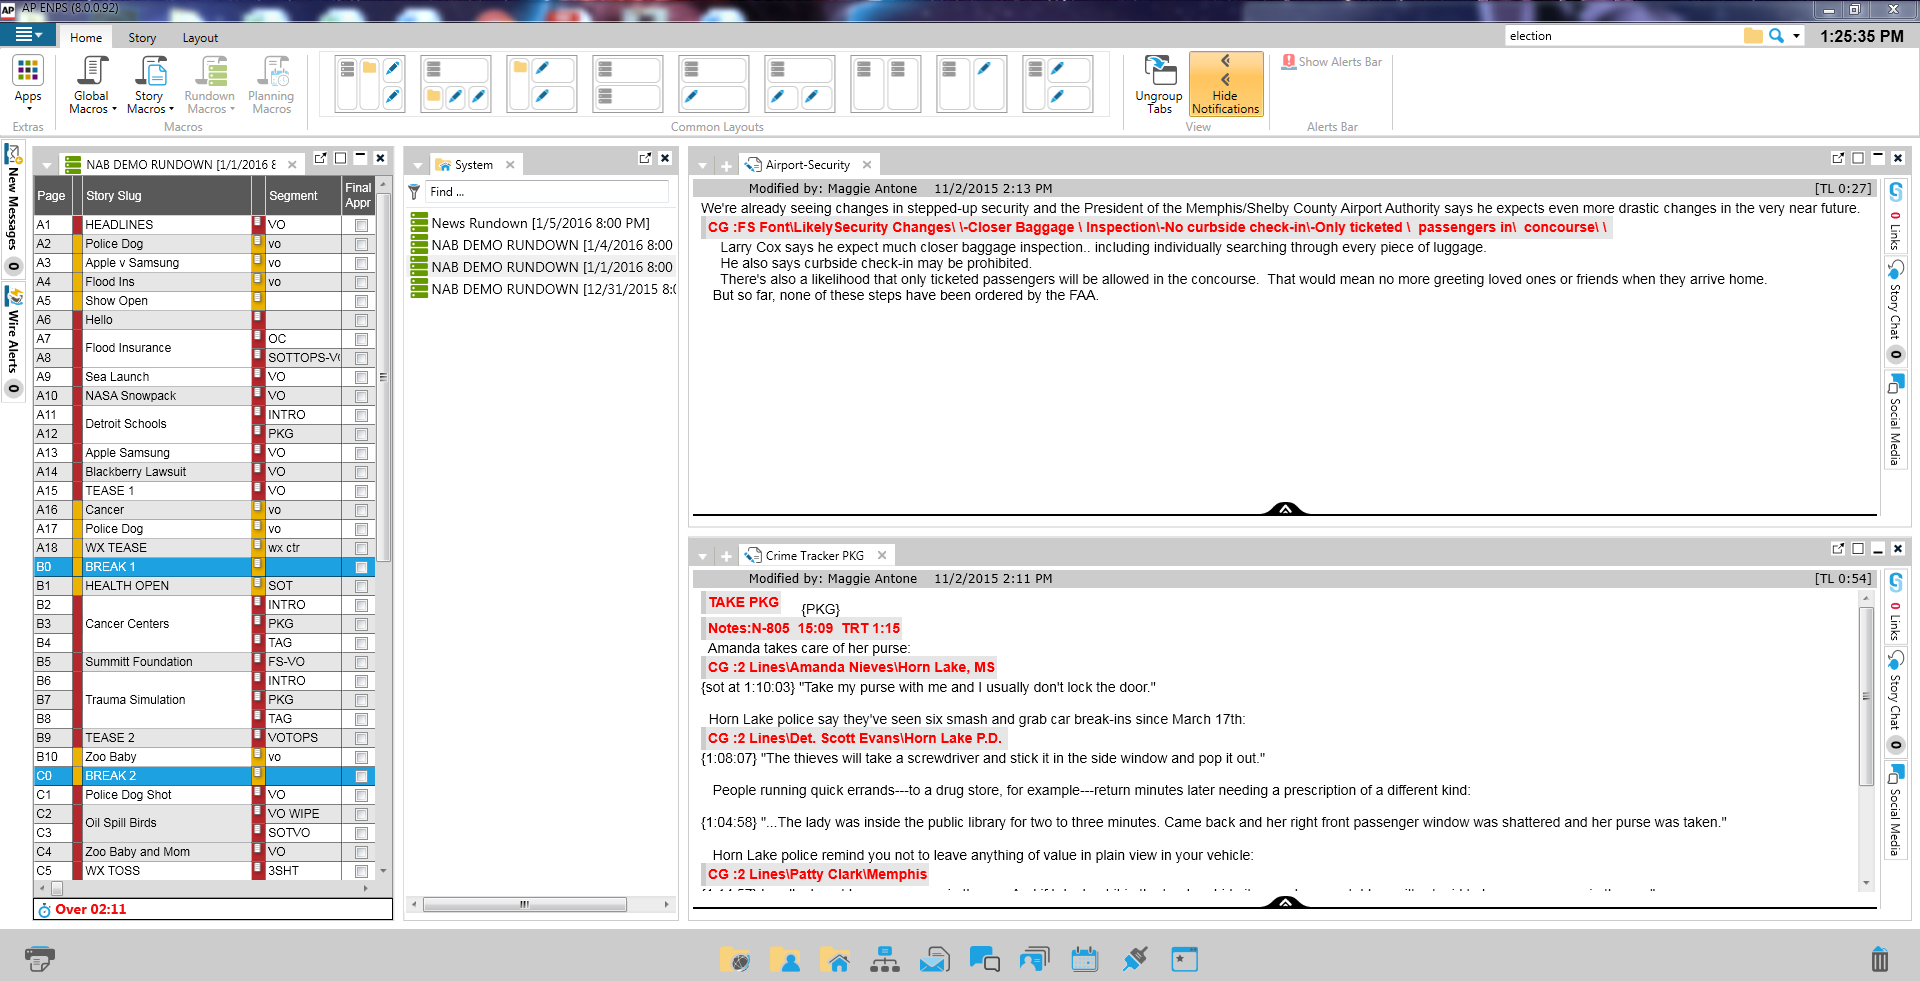Click the Hide Notifications button
1920x981 pixels.
(x=1226, y=85)
